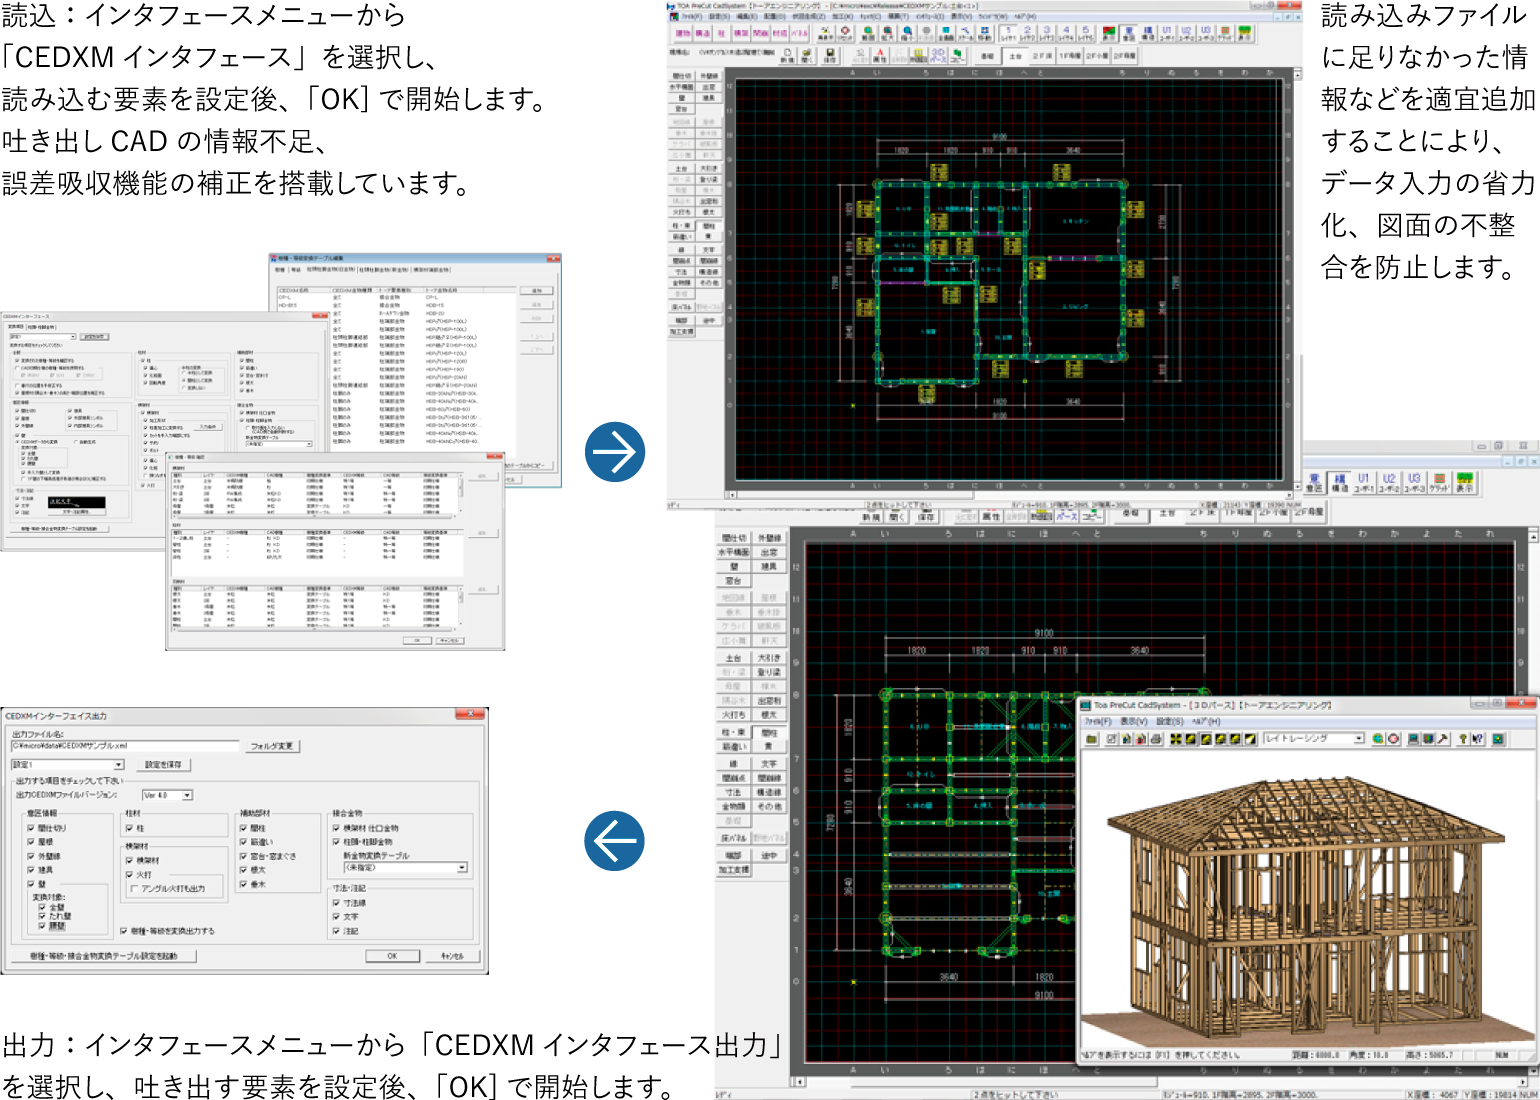Click the U3 user icon in lower CAD window
1540x1100 pixels.
coord(1414,484)
